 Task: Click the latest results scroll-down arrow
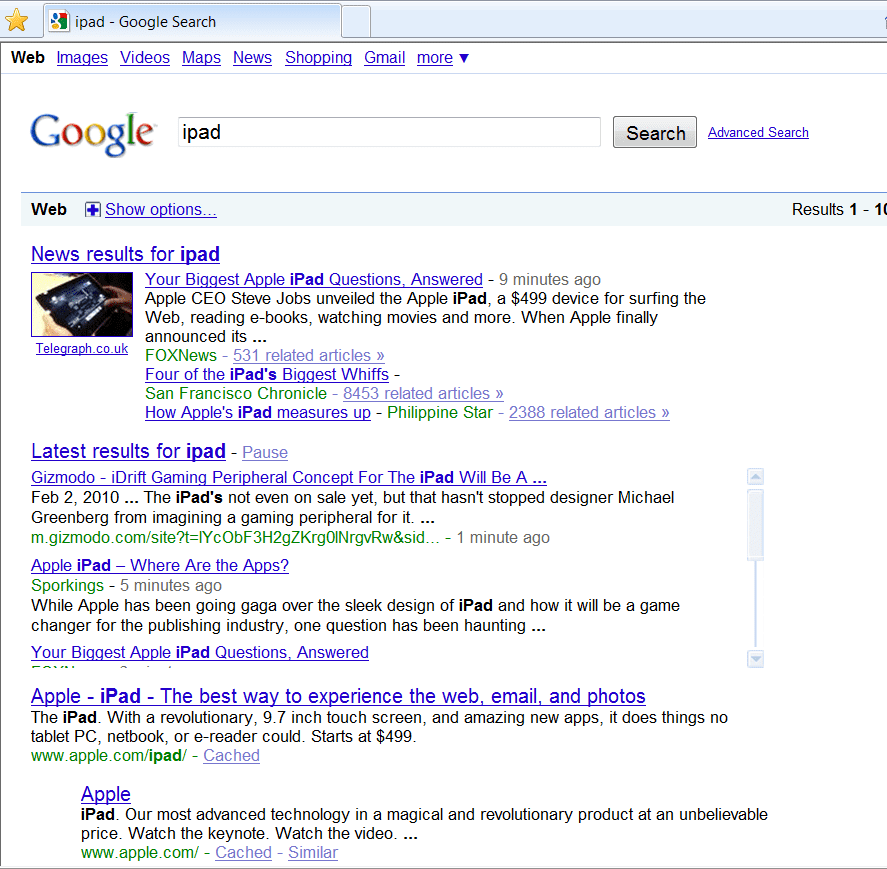(x=755, y=659)
